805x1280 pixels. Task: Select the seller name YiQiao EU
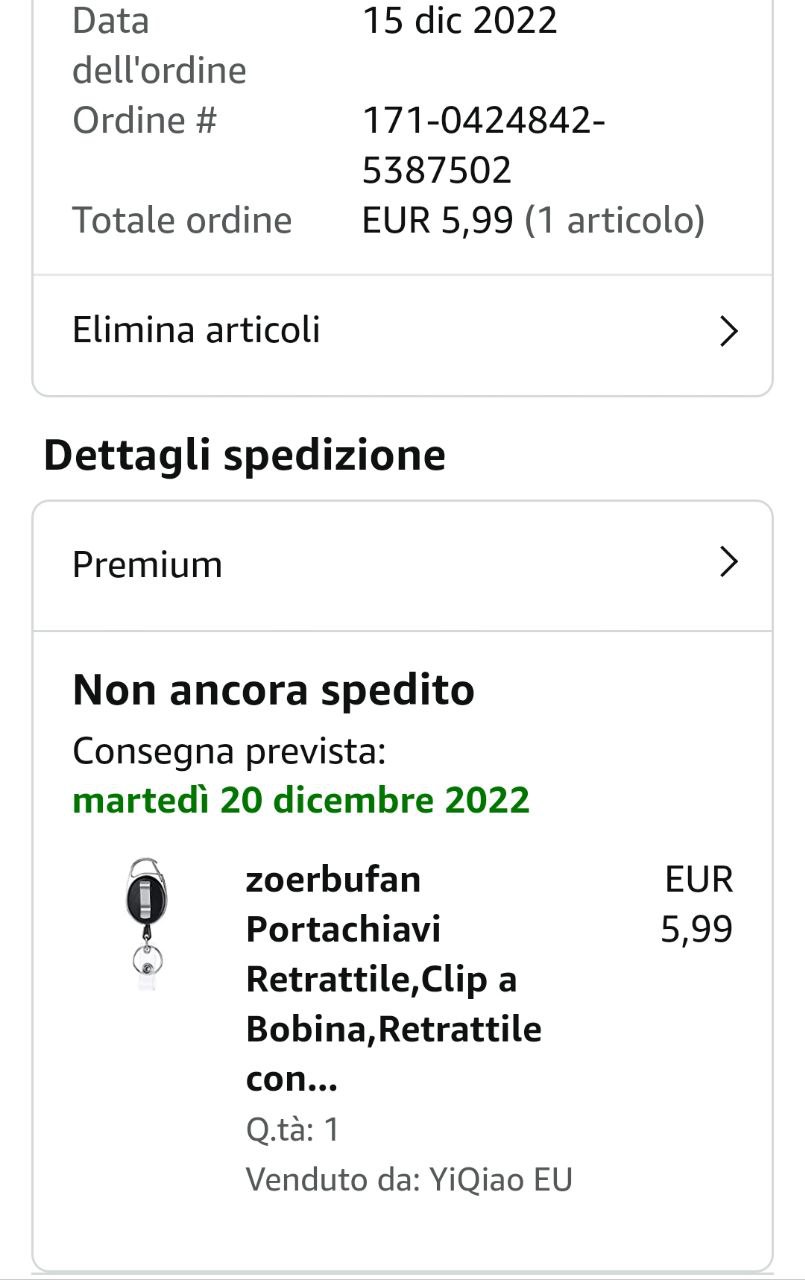pos(501,1179)
